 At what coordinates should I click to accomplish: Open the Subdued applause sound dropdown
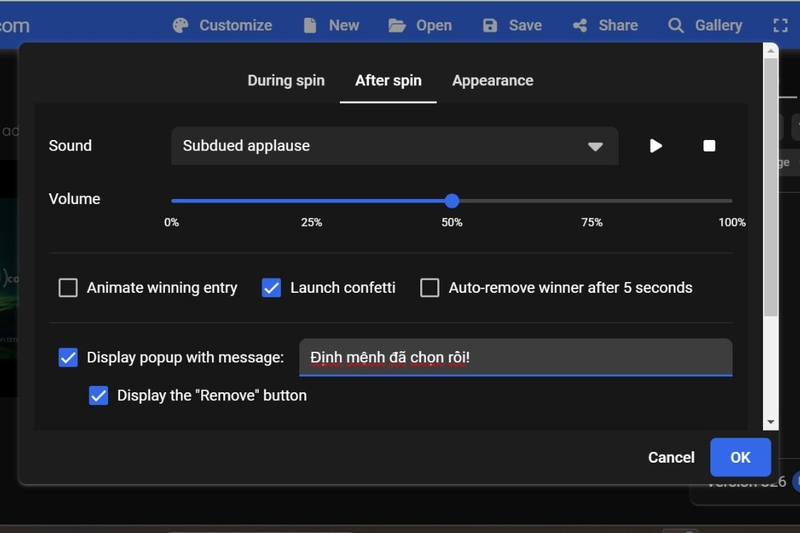click(394, 146)
